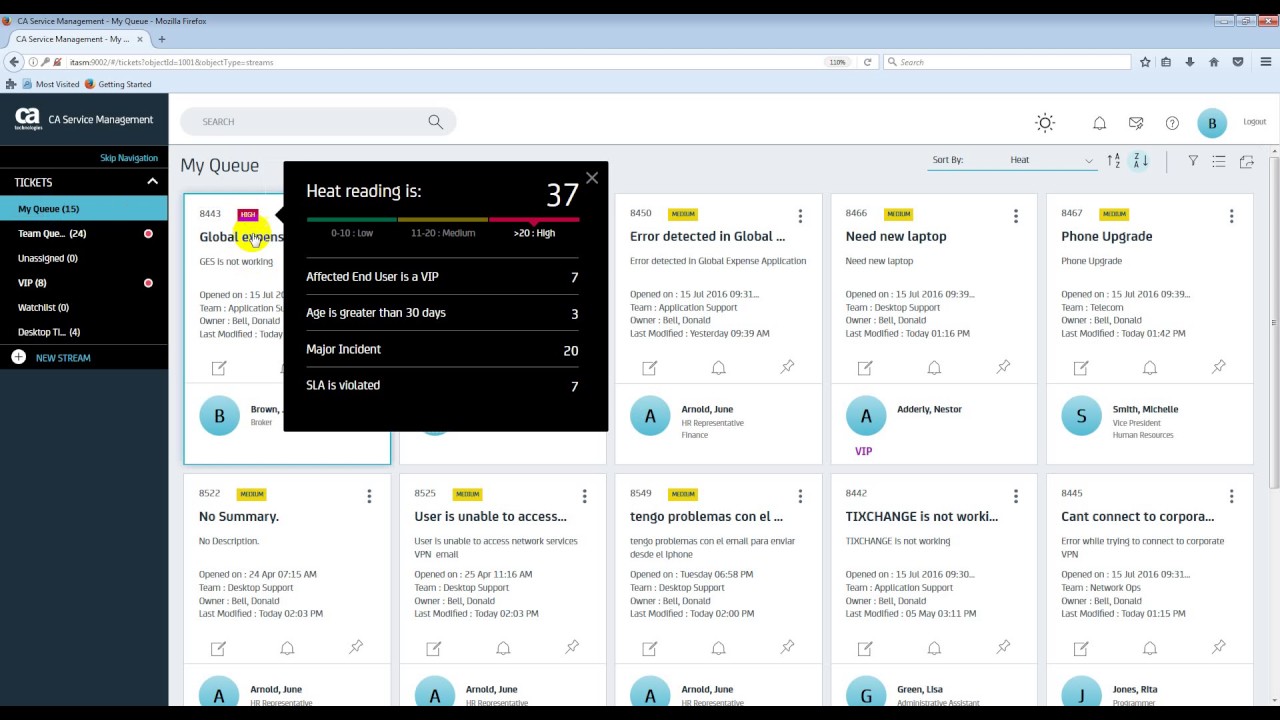Click the CA Technologies logo
The height and width of the screenshot is (720, 1280).
click(28, 119)
